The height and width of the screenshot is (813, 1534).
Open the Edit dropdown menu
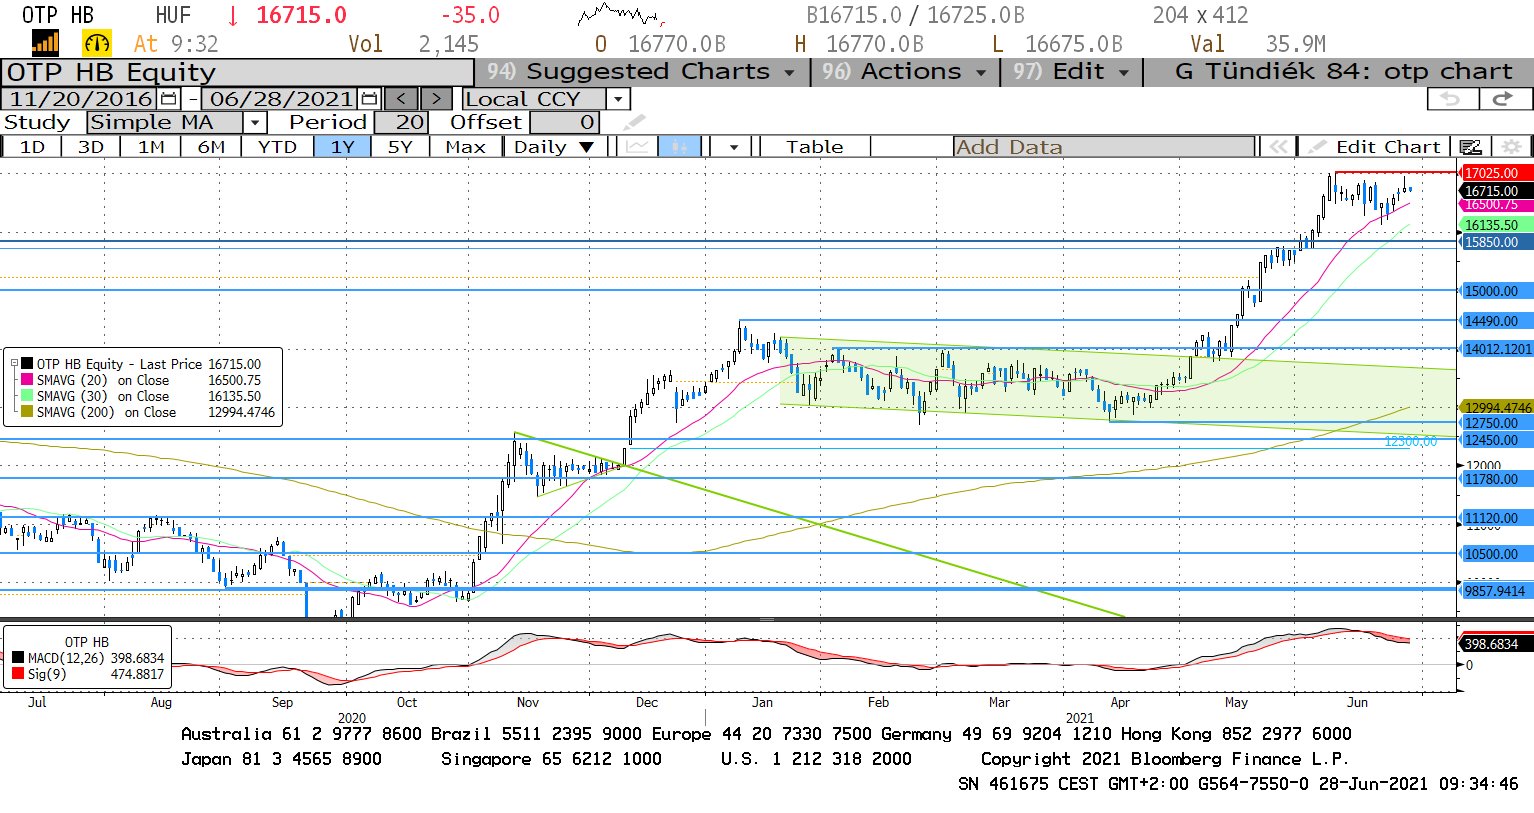coord(1071,72)
